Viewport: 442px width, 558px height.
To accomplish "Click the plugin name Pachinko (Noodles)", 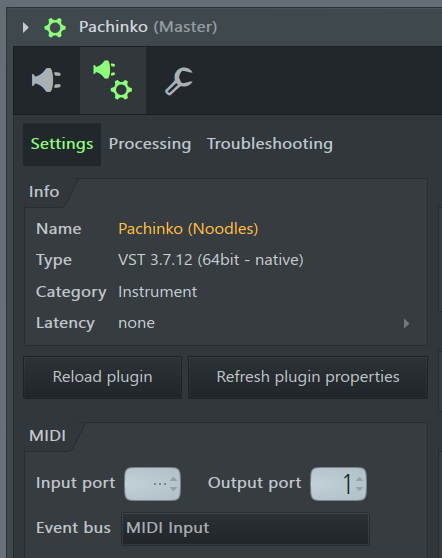I will point(188,229).
